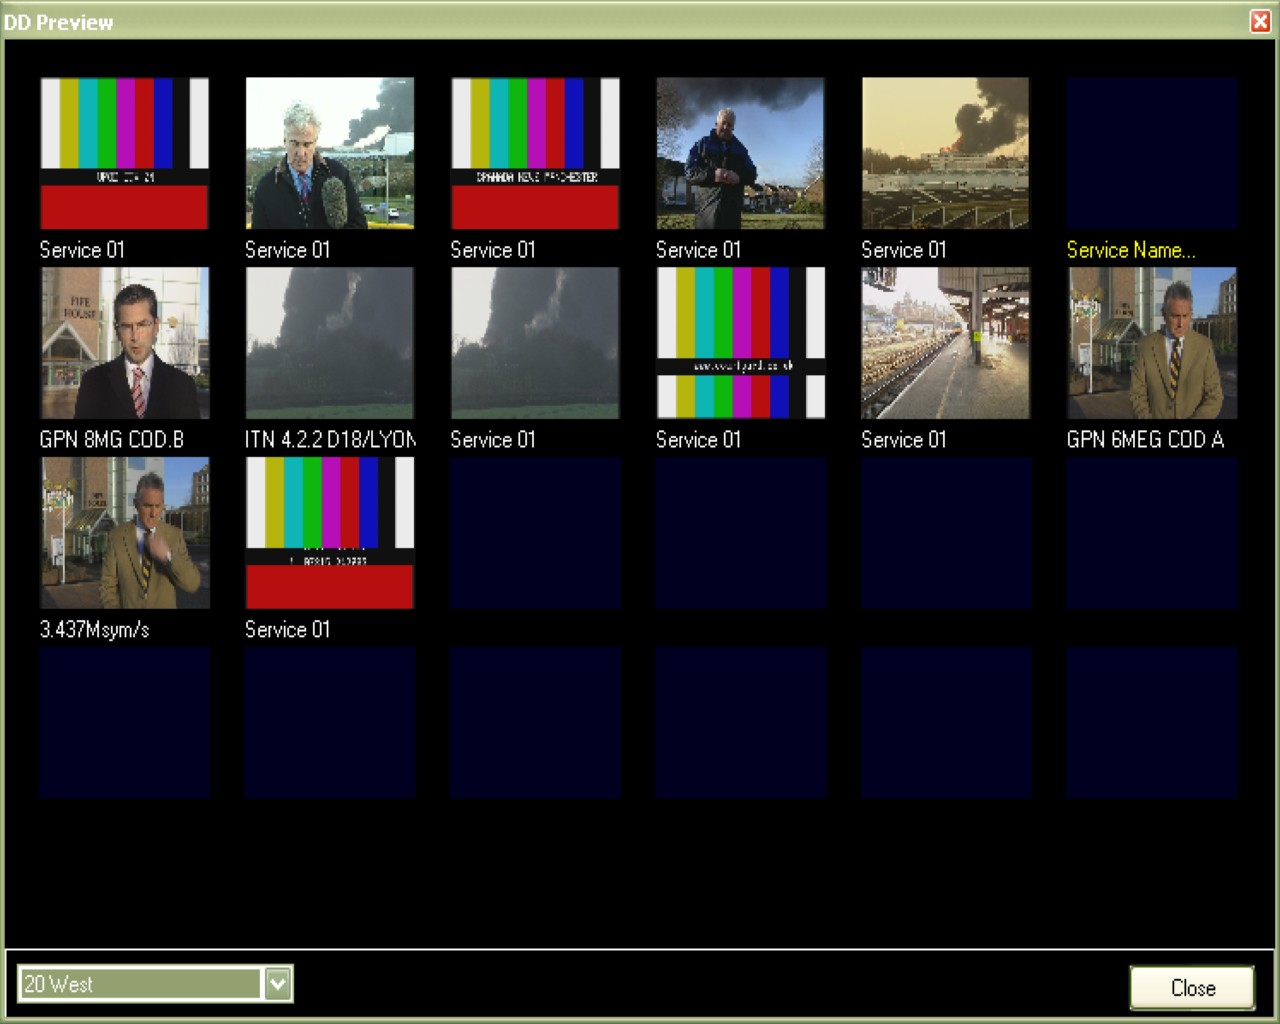Click the 20 West satellite combo box field

coord(140,984)
